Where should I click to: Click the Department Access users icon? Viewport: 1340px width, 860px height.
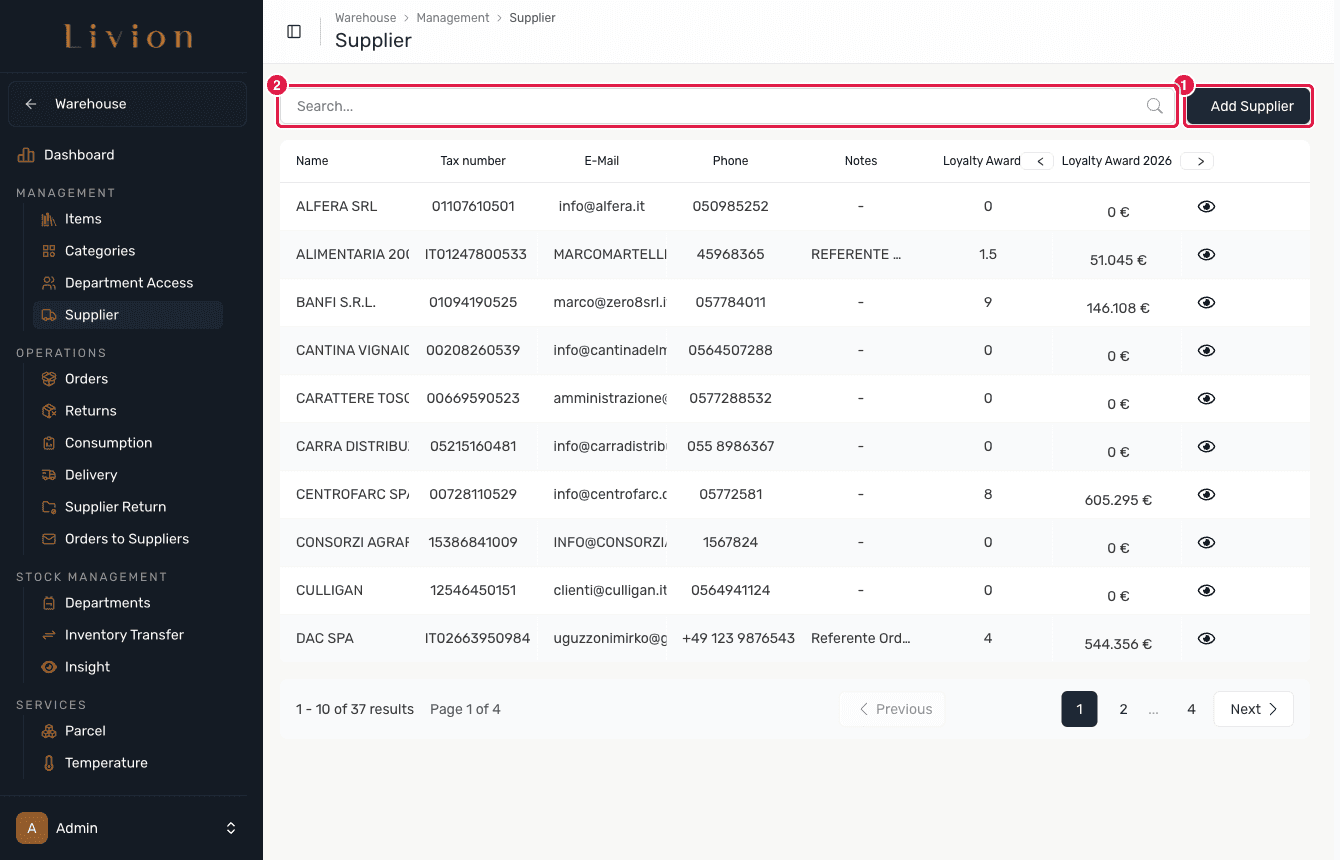tap(48, 283)
